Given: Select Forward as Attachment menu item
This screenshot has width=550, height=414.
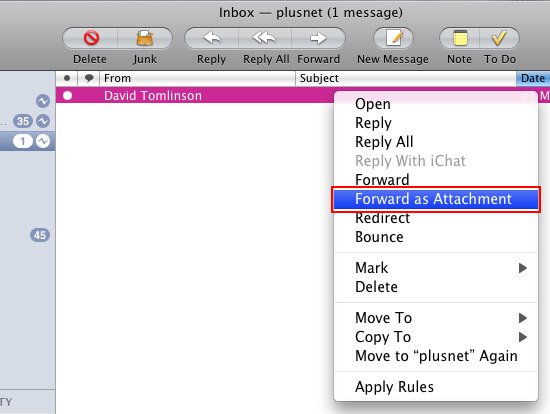Looking at the screenshot, I should 436,199.
